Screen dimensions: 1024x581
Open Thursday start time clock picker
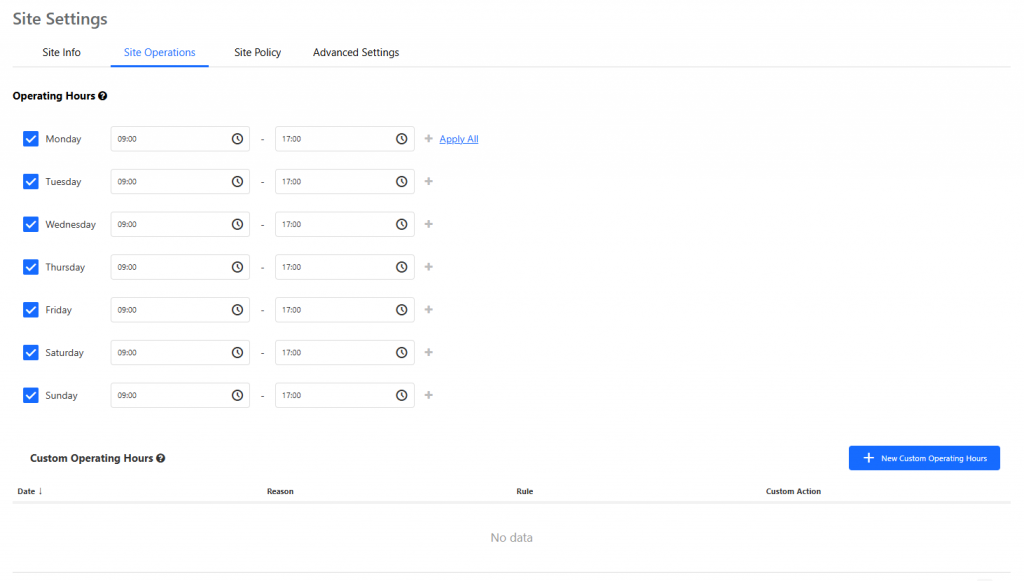coord(237,267)
